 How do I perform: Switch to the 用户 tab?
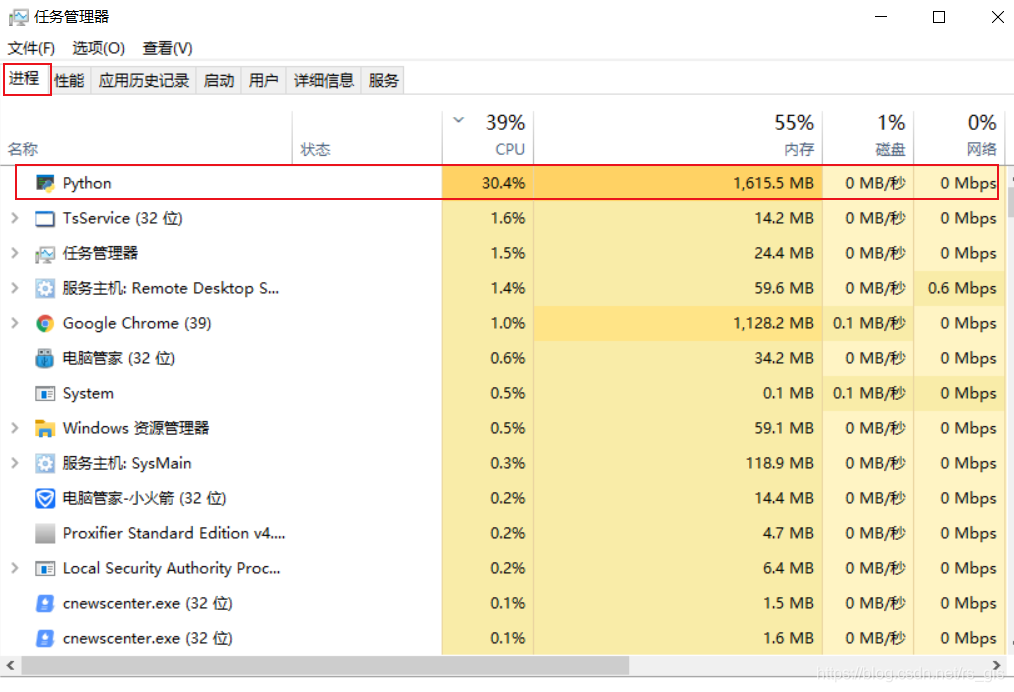click(264, 81)
